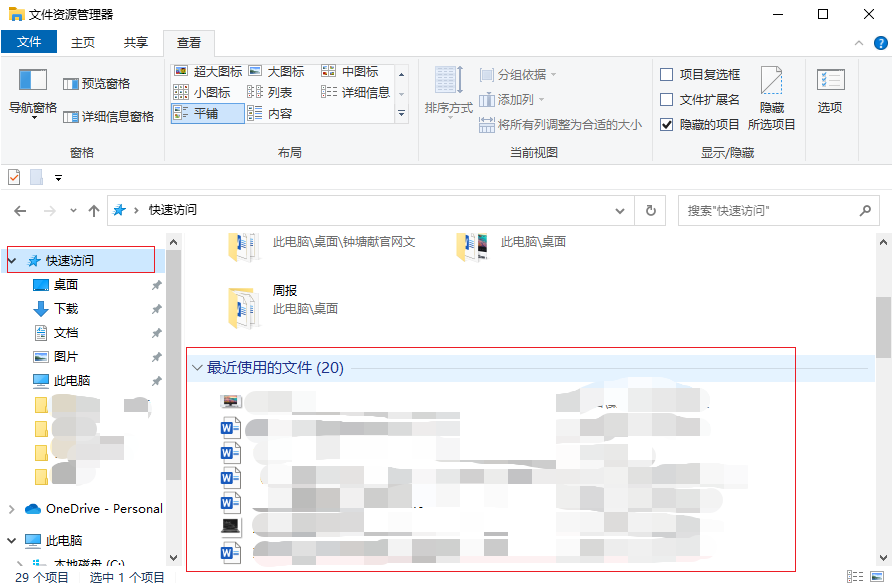
Task: Click the Refresh button beside address bar
Action: click(651, 211)
